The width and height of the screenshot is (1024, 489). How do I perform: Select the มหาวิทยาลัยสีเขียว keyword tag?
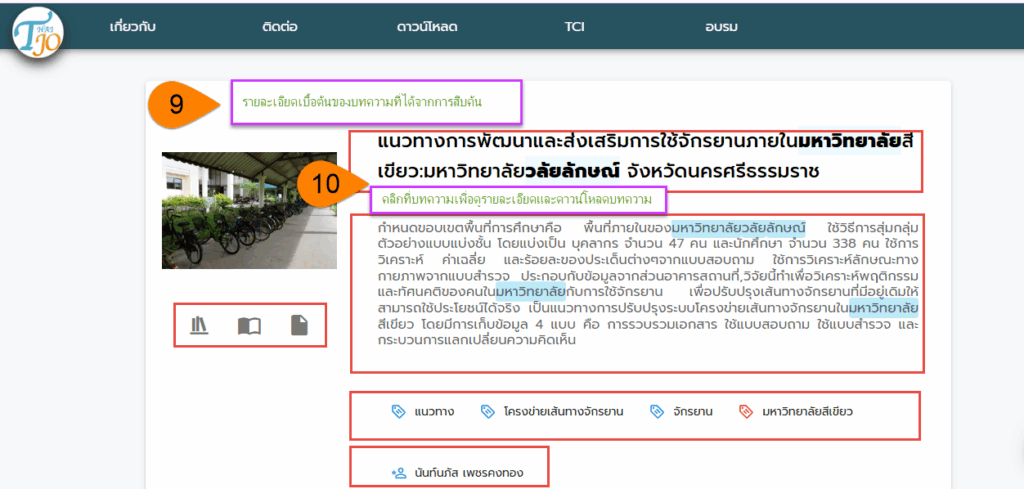coord(806,411)
